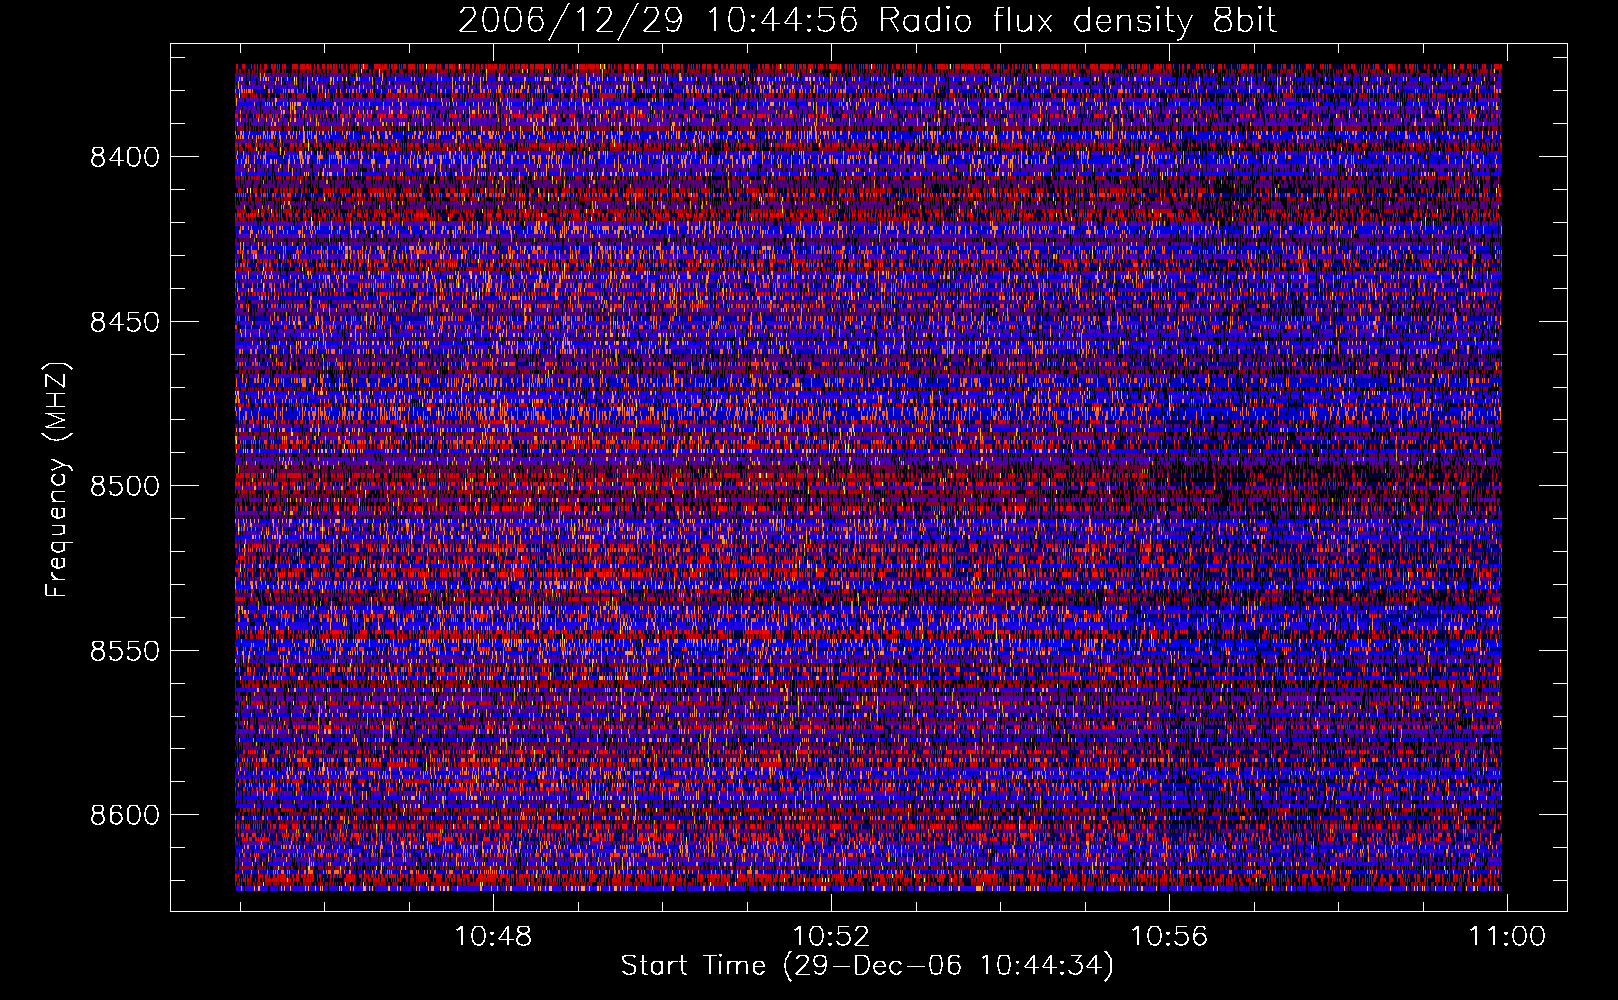This screenshot has width=1618, height=1000.
Task: Click the plot title '2006/12/29 10:44:56 Radio flux density 8bit'
Action: coord(867,20)
